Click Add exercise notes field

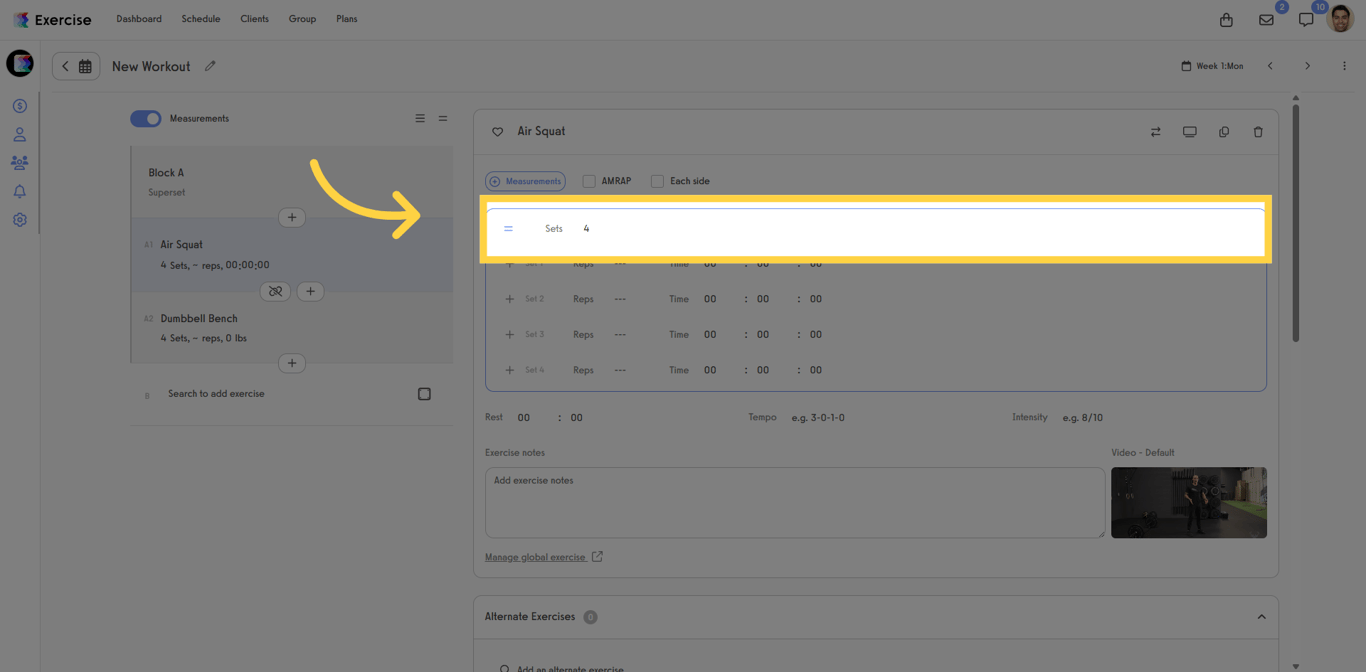(x=794, y=502)
